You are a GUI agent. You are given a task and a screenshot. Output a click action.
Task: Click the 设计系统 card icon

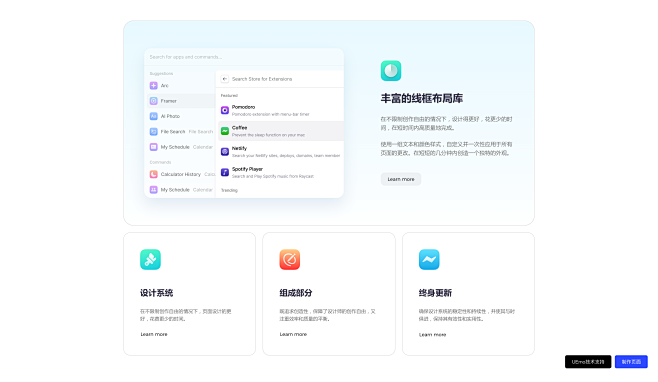150,259
